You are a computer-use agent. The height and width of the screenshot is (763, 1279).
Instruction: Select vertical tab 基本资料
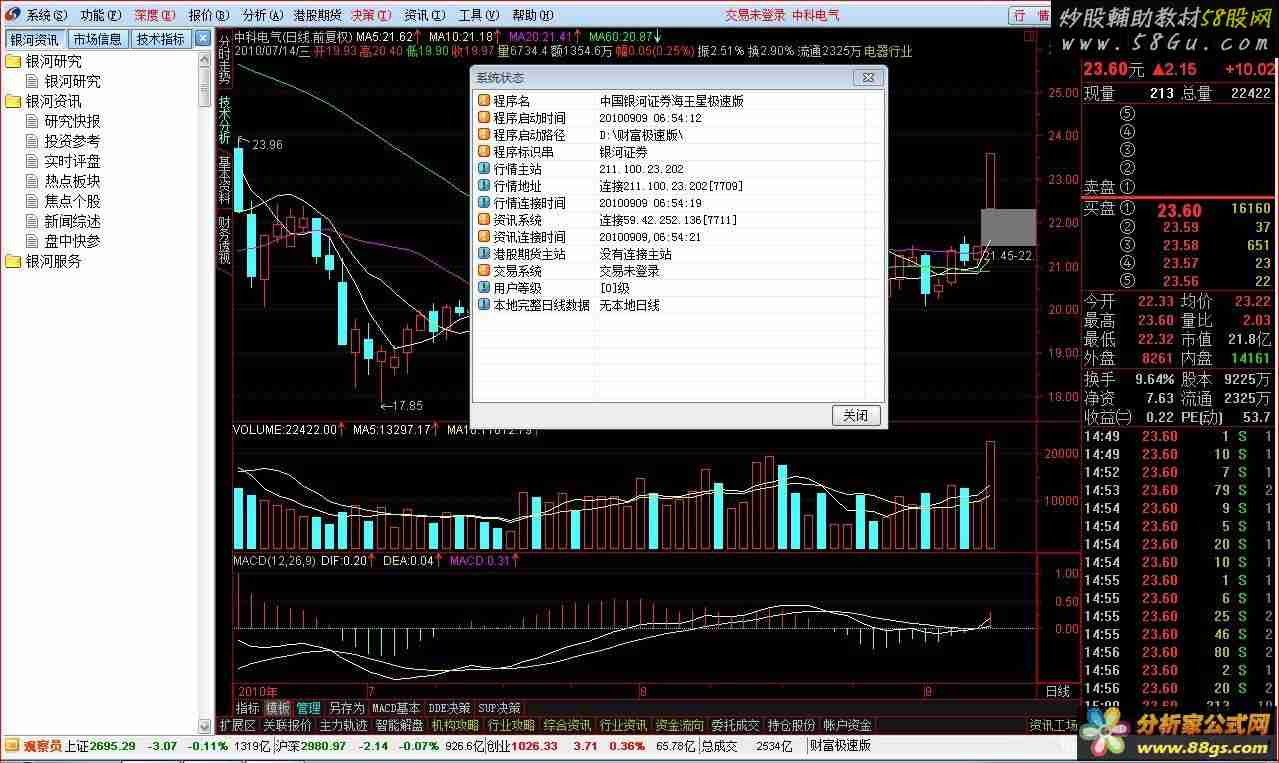(x=224, y=181)
